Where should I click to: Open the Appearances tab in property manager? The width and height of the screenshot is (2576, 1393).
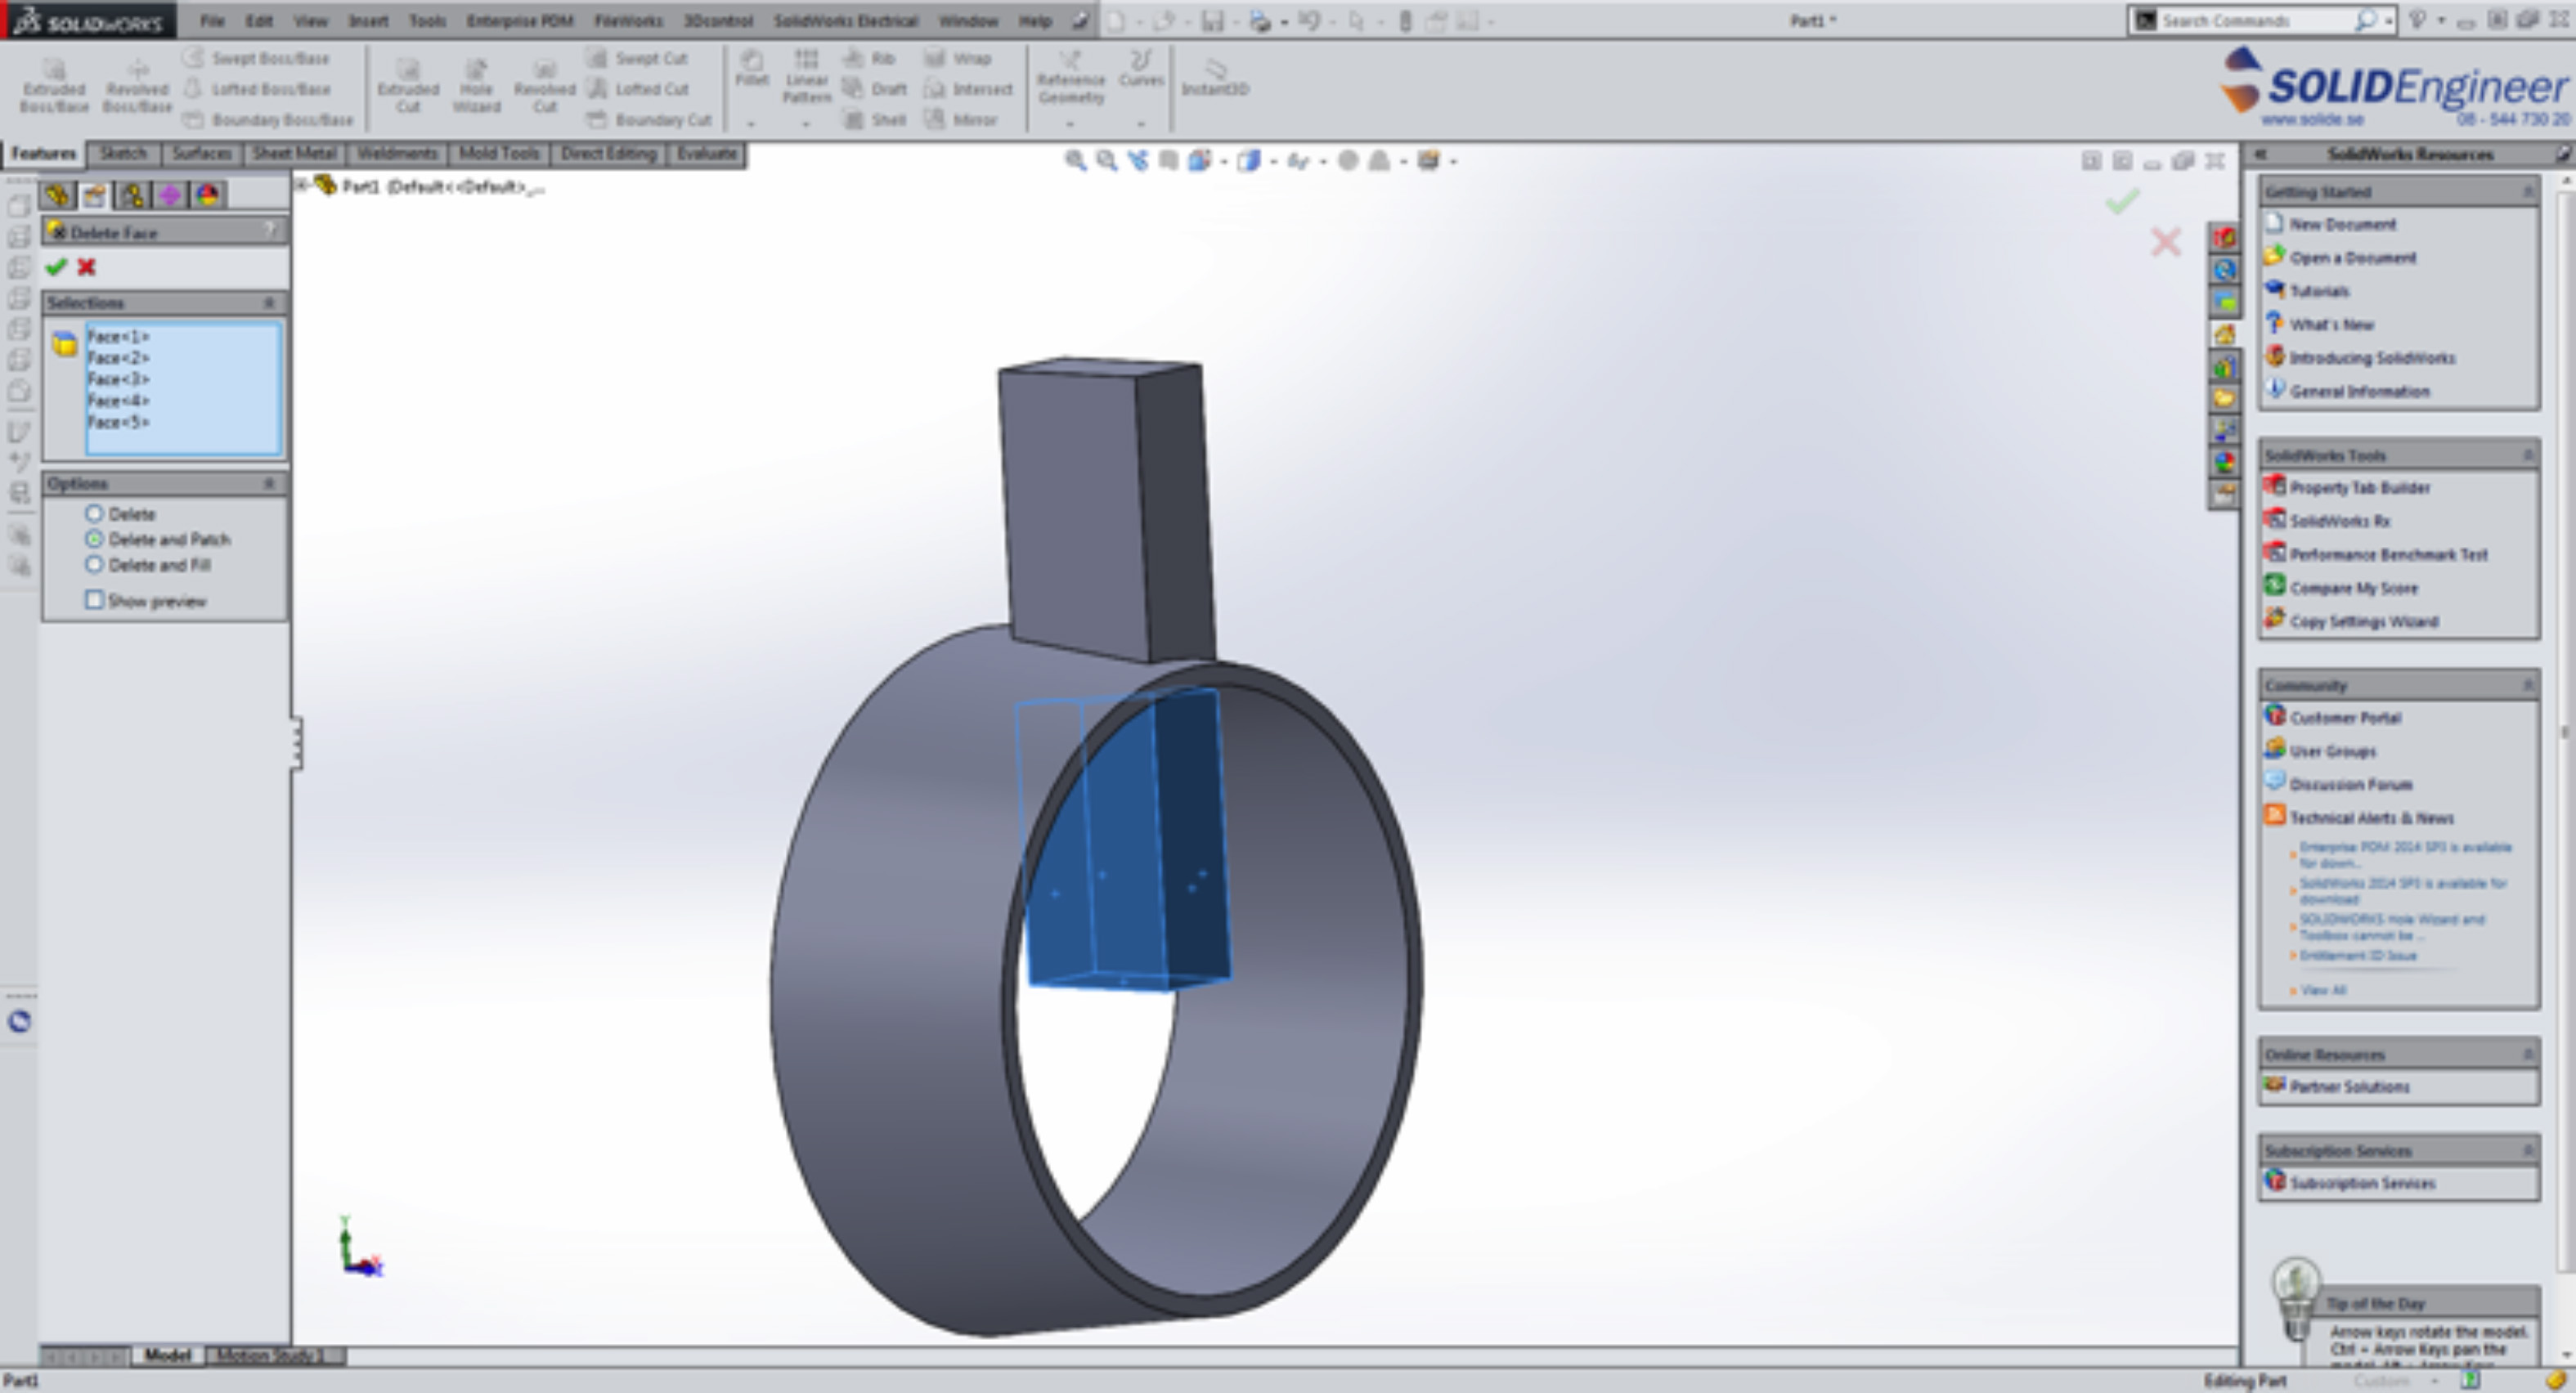(x=208, y=195)
